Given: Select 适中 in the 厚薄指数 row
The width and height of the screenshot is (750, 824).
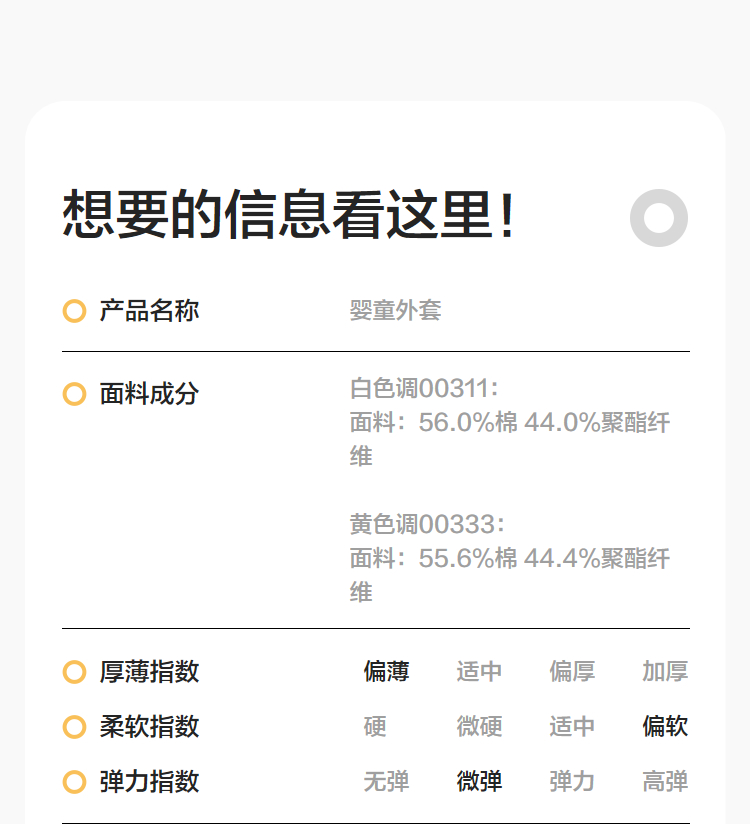Looking at the screenshot, I should click(x=479, y=672).
